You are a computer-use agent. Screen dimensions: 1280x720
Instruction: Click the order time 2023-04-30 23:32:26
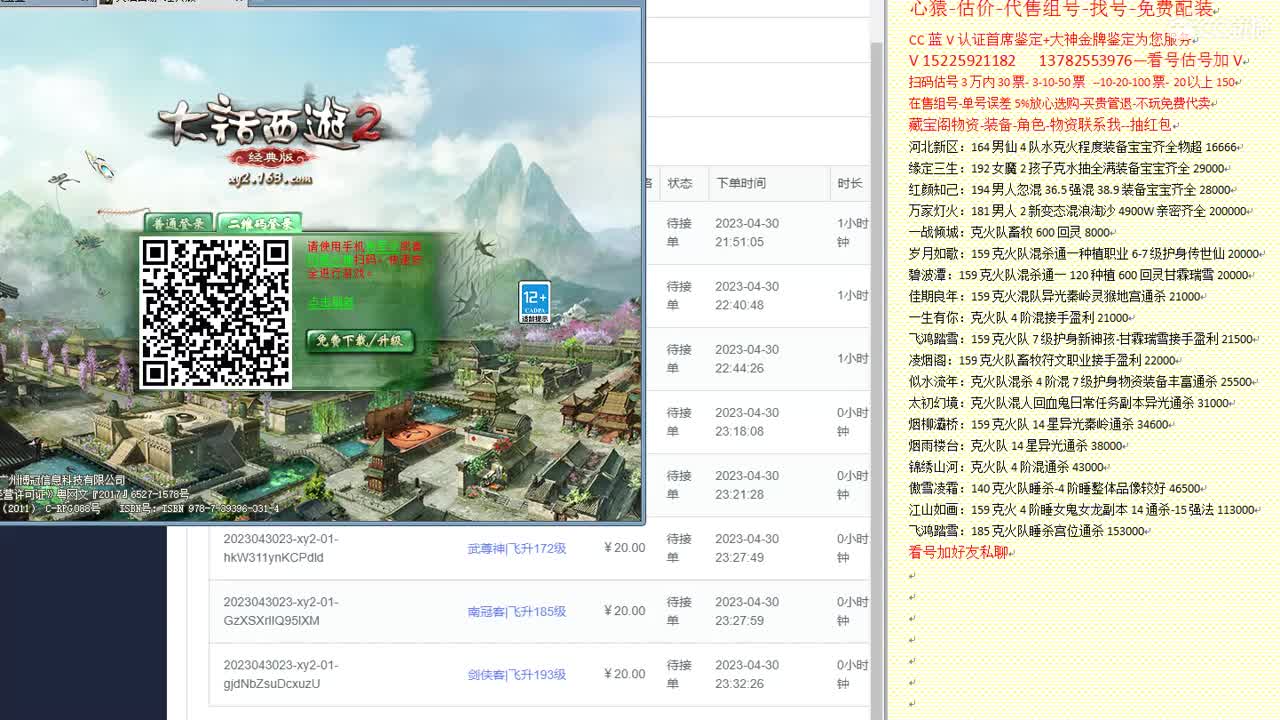tap(747, 673)
